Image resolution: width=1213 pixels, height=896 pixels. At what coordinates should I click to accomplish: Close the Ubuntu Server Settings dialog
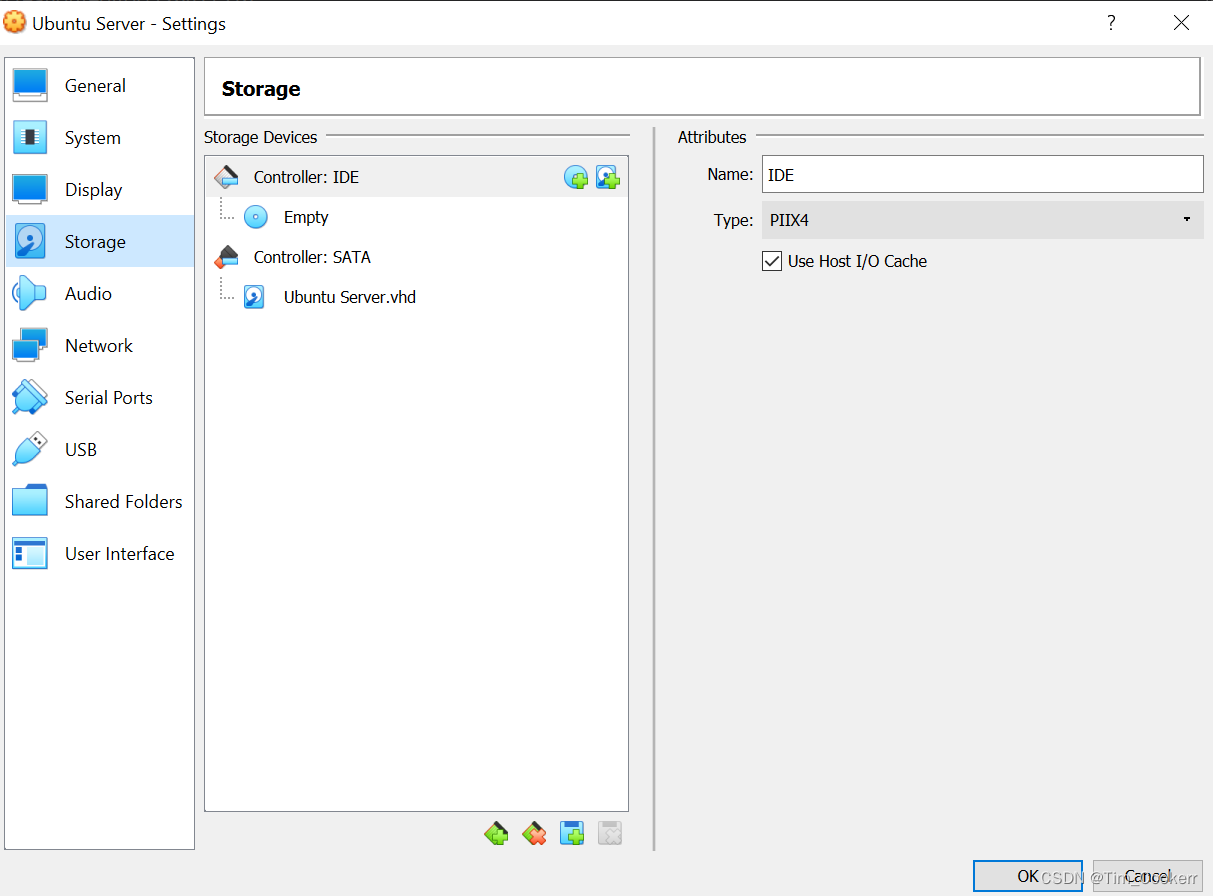tap(1181, 23)
